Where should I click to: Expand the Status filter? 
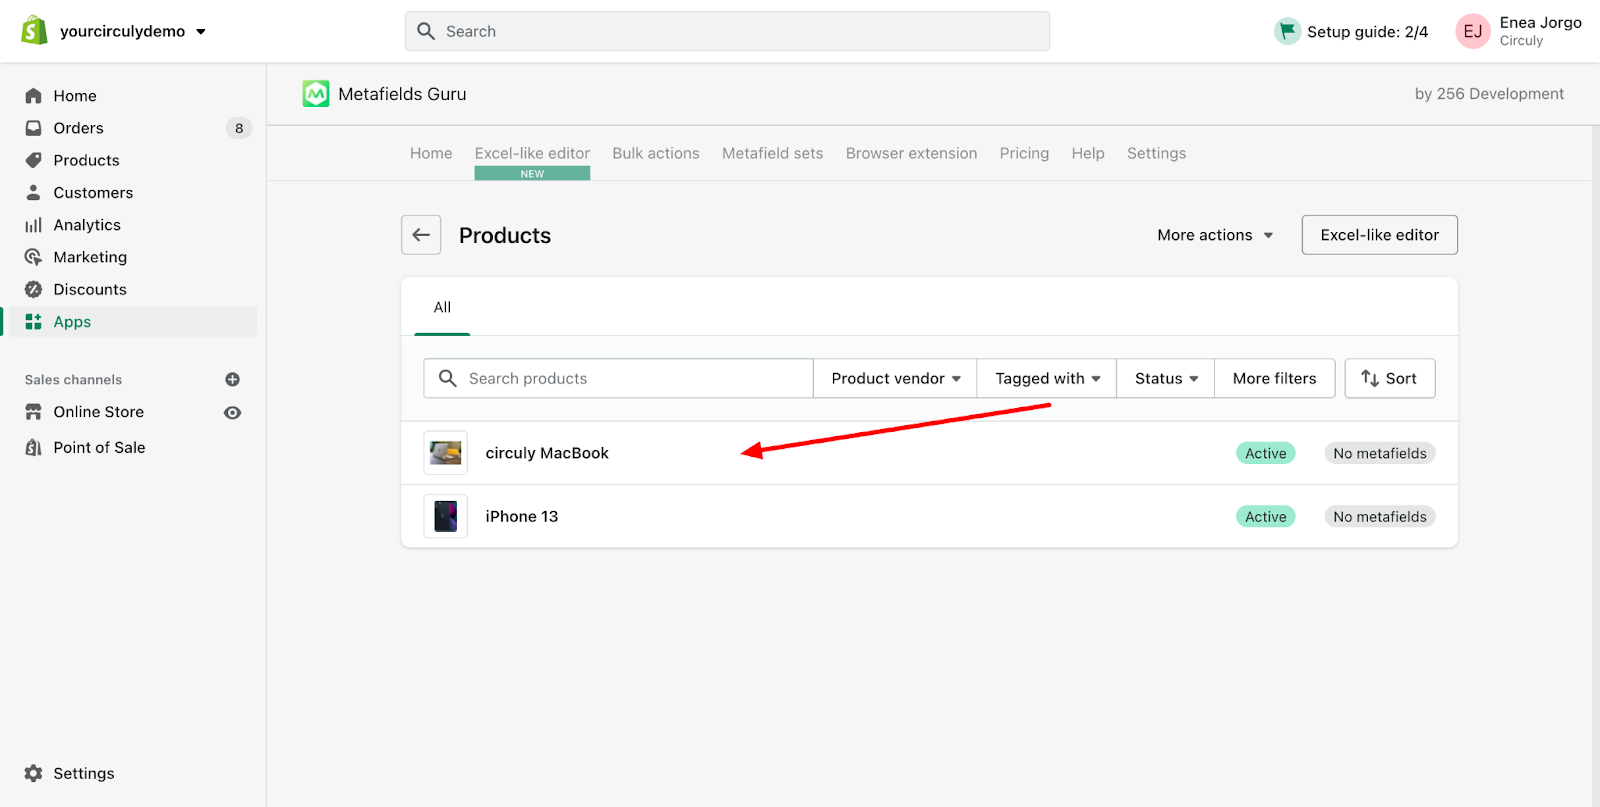coord(1166,378)
